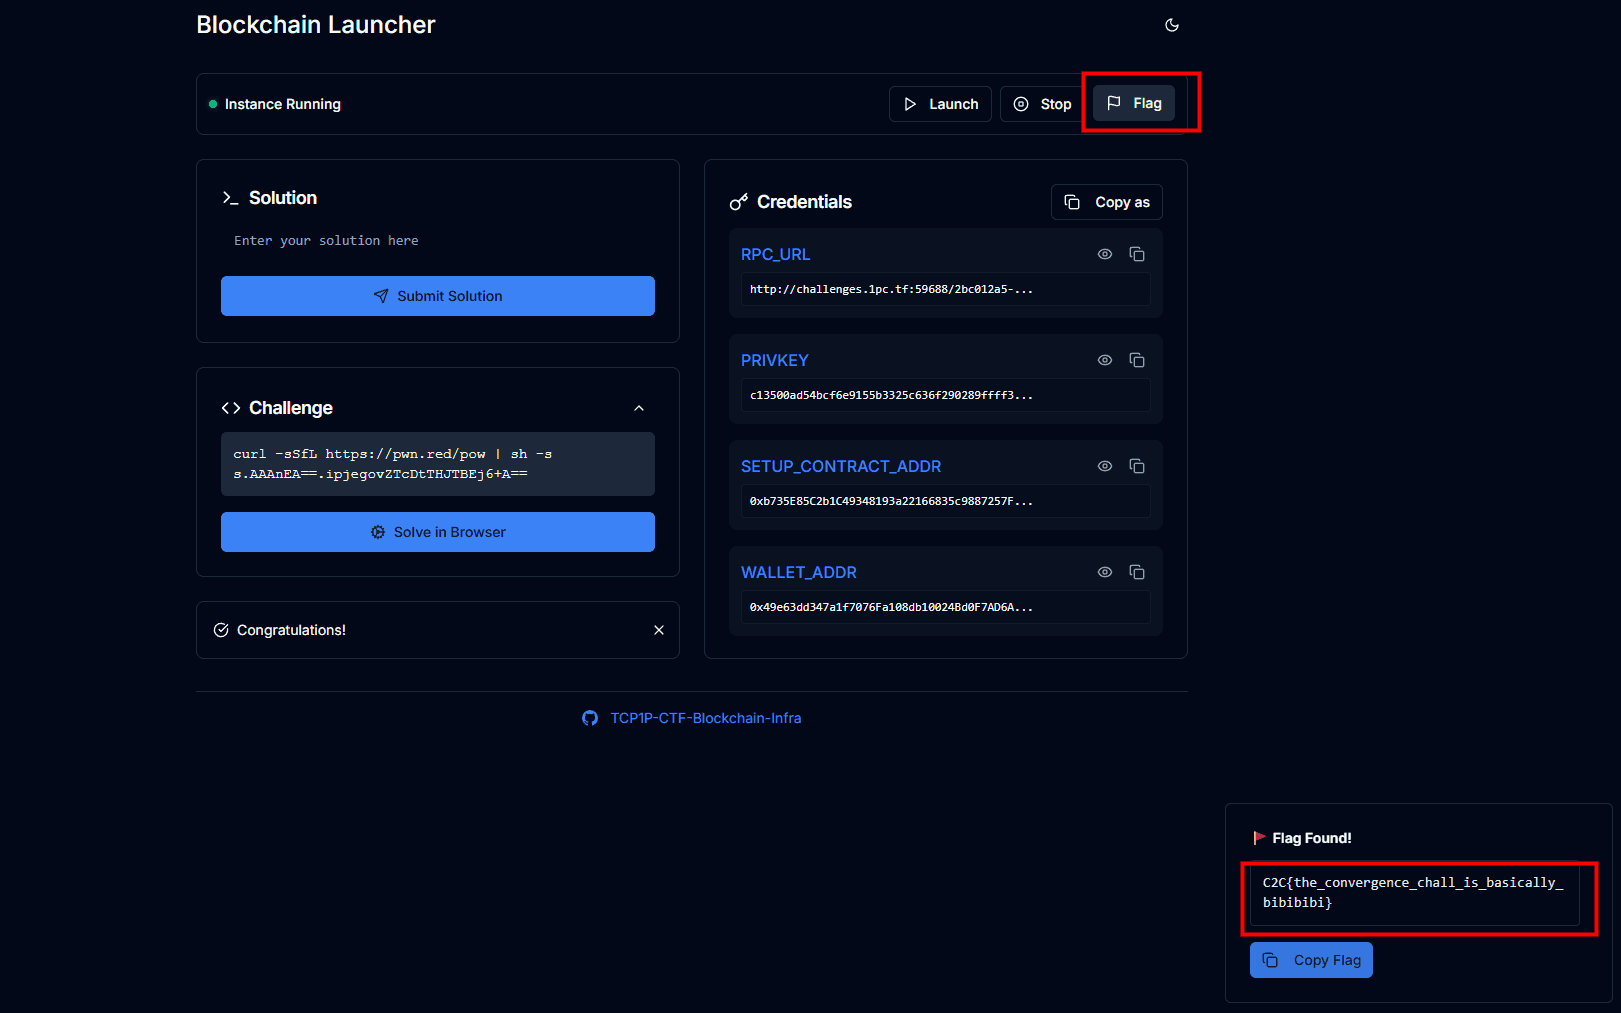Reveal the full RPC_URL with eye icon

pyautogui.click(x=1105, y=254)
